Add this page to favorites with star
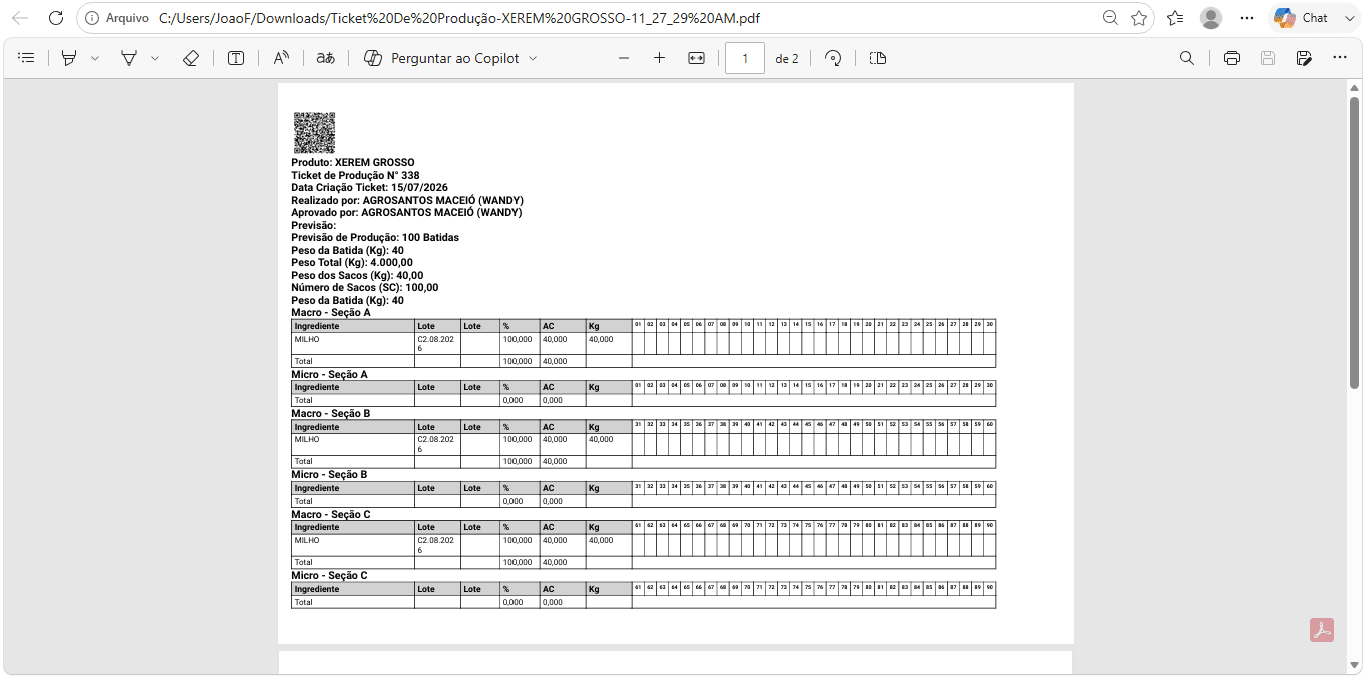Screen dimensions: 1365x676 point(1139,18)
